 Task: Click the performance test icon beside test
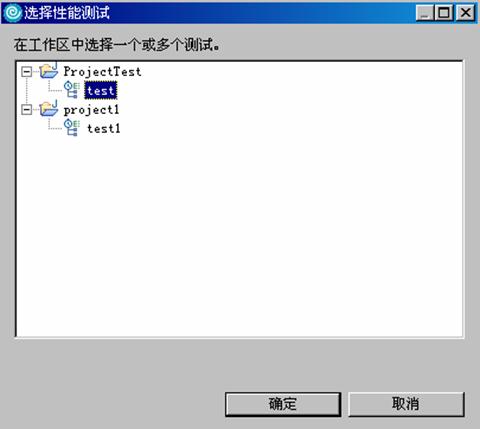(72, 90)
